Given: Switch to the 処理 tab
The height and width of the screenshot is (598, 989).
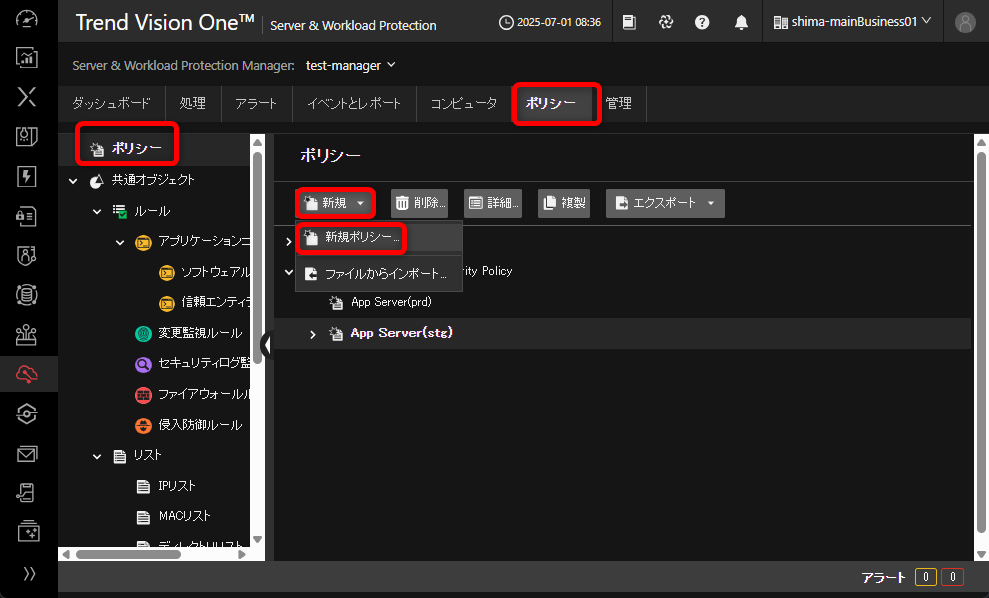Looking at the screenshot, I should click(193, 103).
